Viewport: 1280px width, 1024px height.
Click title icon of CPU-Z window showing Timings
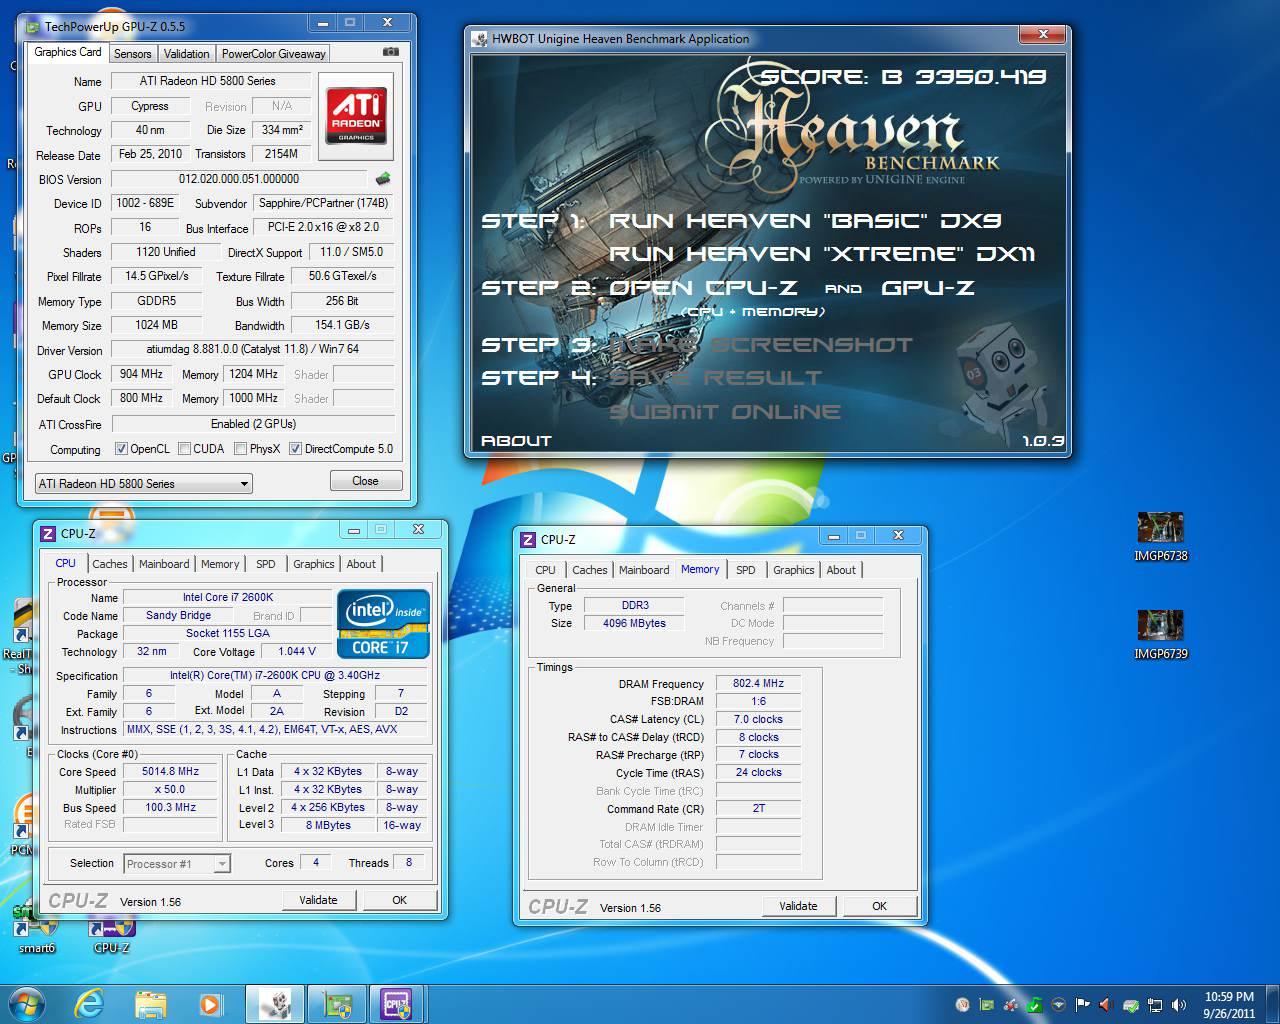coord(528,539)
